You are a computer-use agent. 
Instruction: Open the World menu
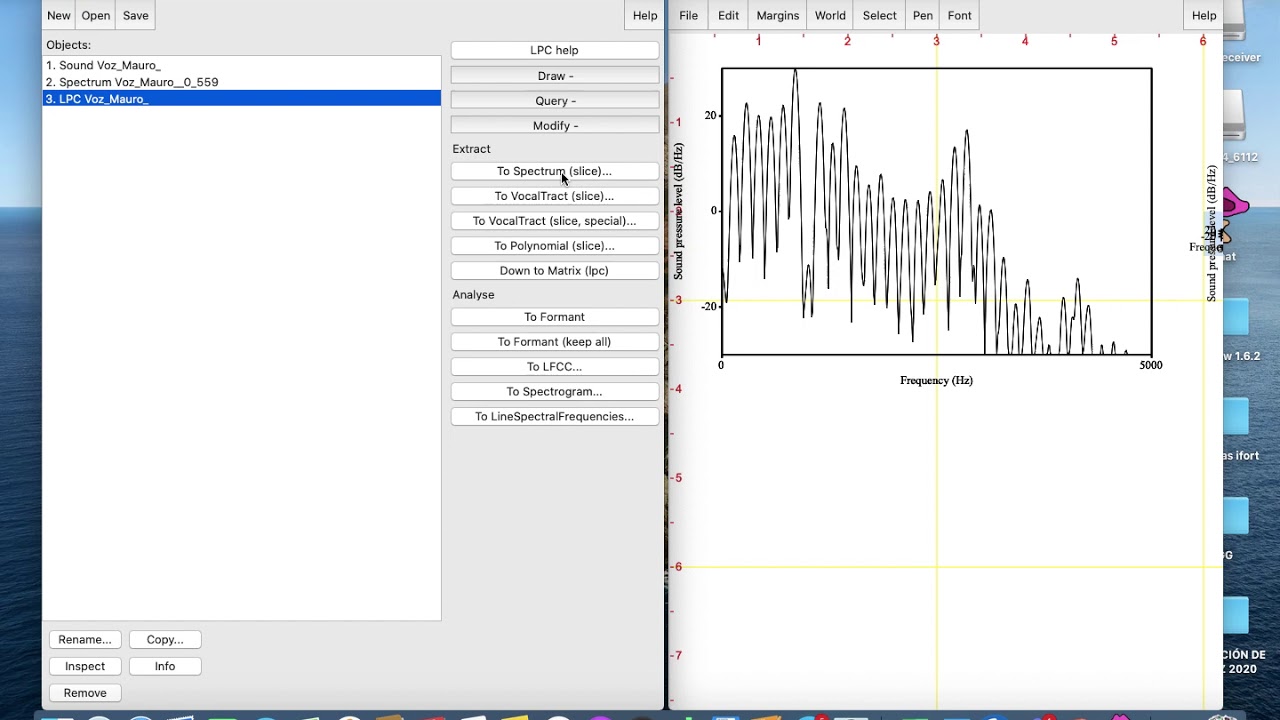click(830, 15)
